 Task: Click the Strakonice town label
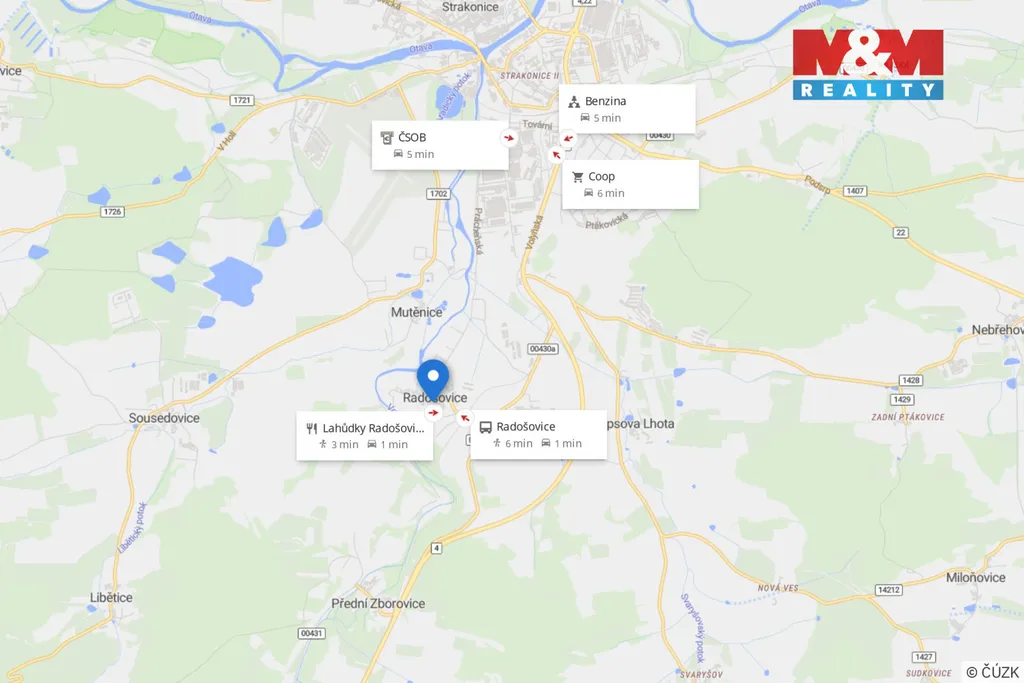tap(470, 7)
